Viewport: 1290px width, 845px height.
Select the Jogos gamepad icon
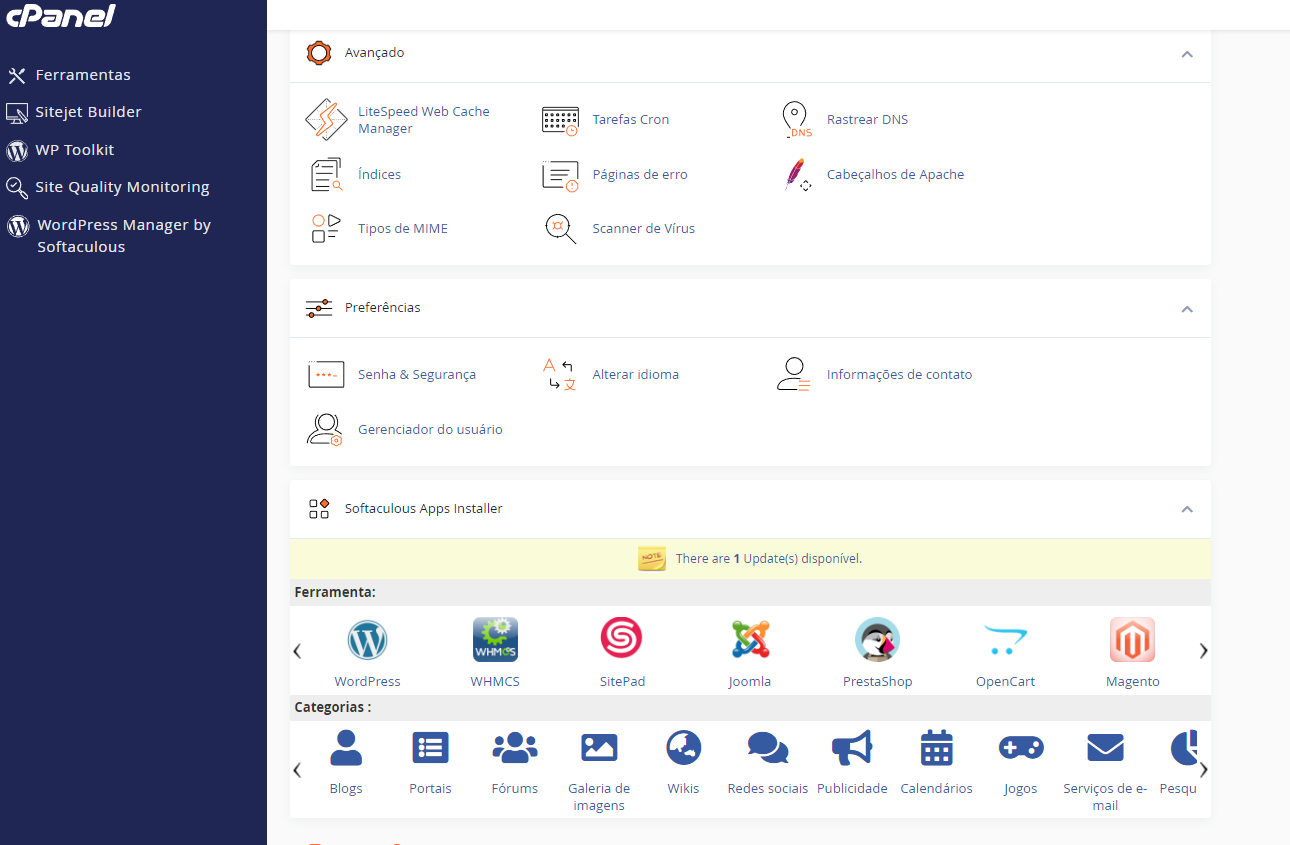1021,747
